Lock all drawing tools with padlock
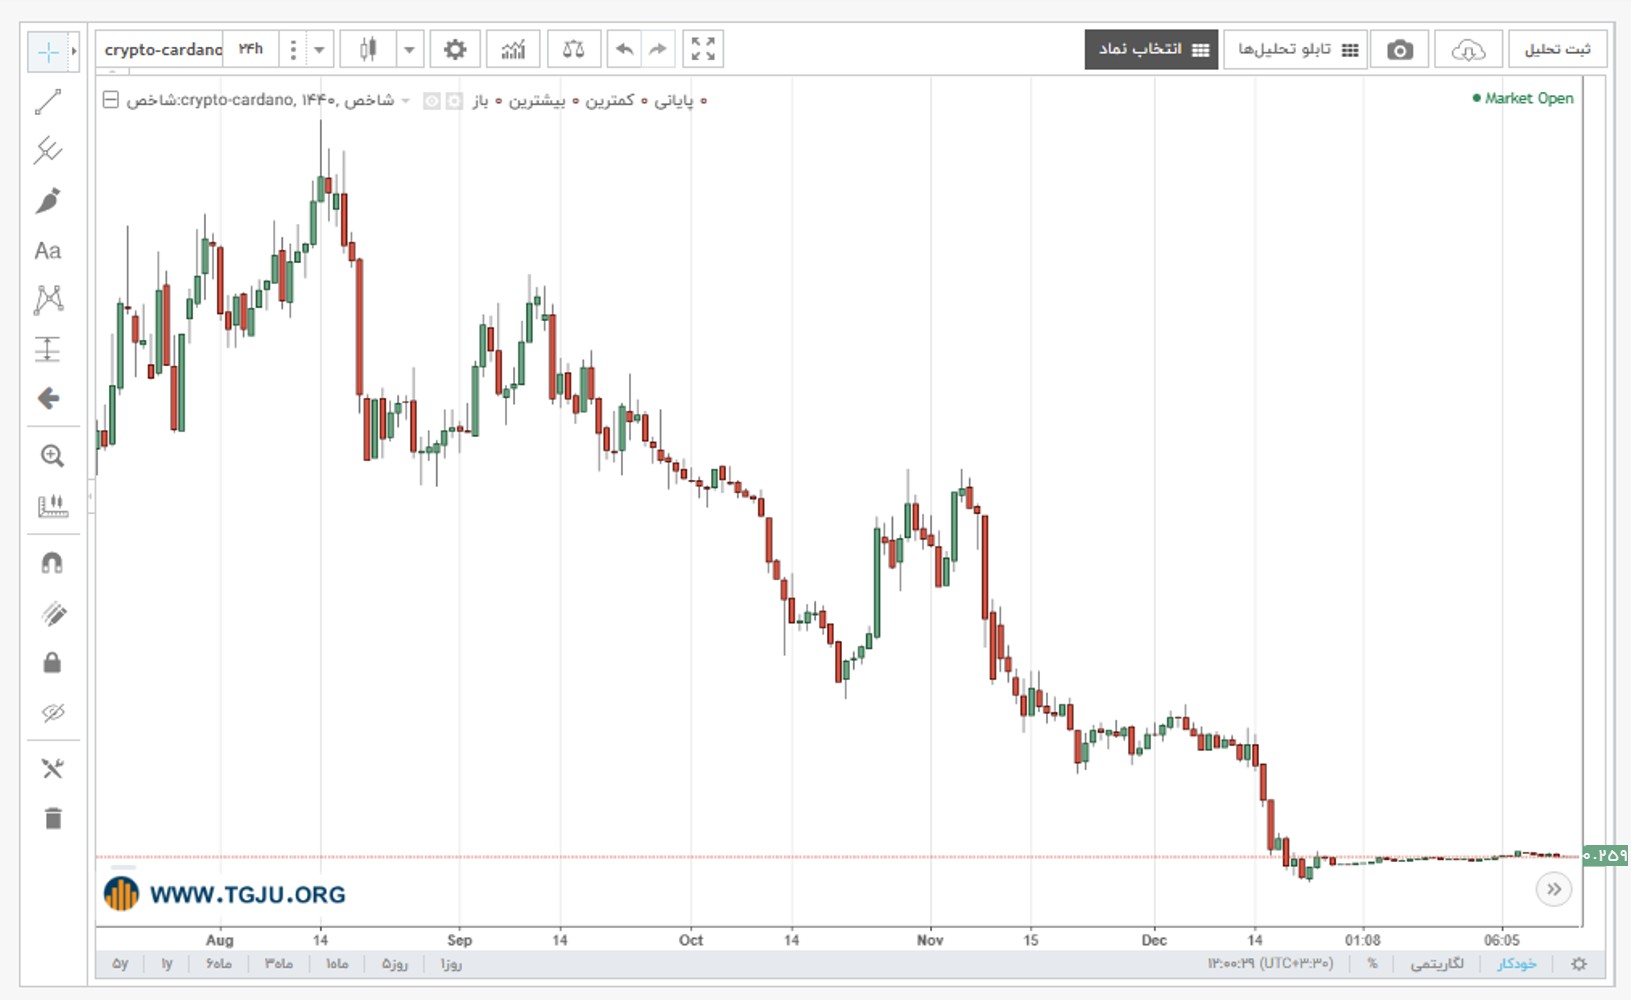 pos(52,662)
